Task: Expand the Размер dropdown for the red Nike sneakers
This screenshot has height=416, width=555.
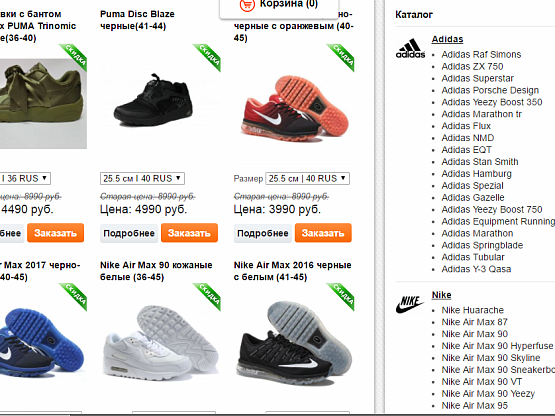Action: point(308,178)
